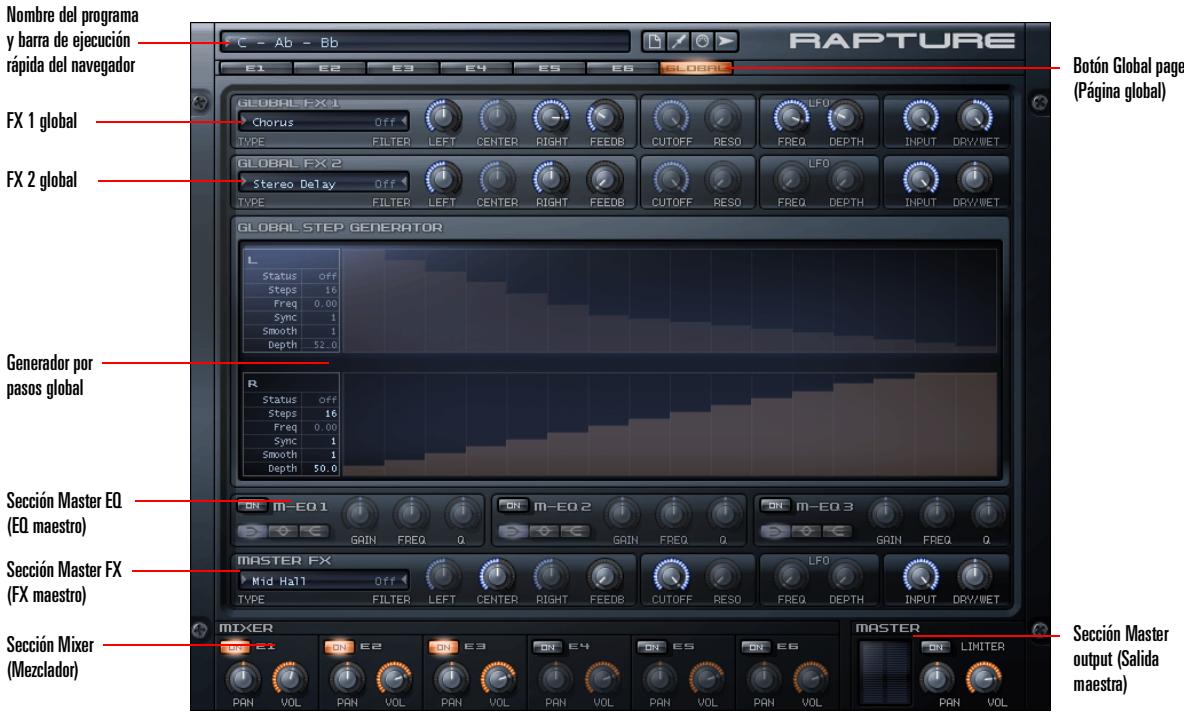The image size is (1184, 712).
Task: Click mixer E3 VOL knob
Action: pos(498,679)
